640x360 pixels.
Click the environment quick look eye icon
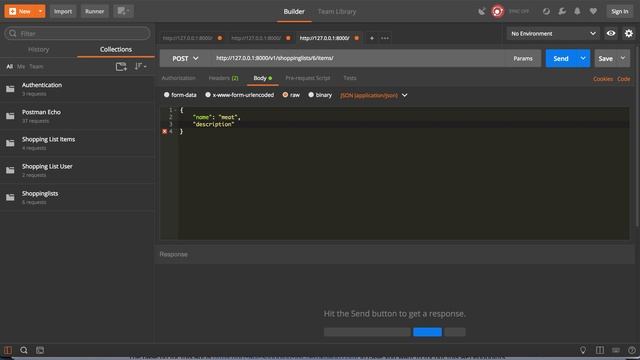coord(611,33)
